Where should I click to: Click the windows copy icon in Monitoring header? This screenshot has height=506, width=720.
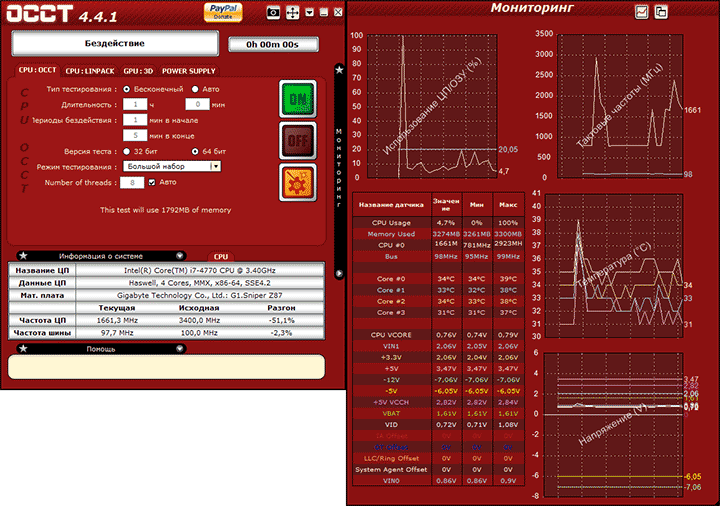pos(661,12)
